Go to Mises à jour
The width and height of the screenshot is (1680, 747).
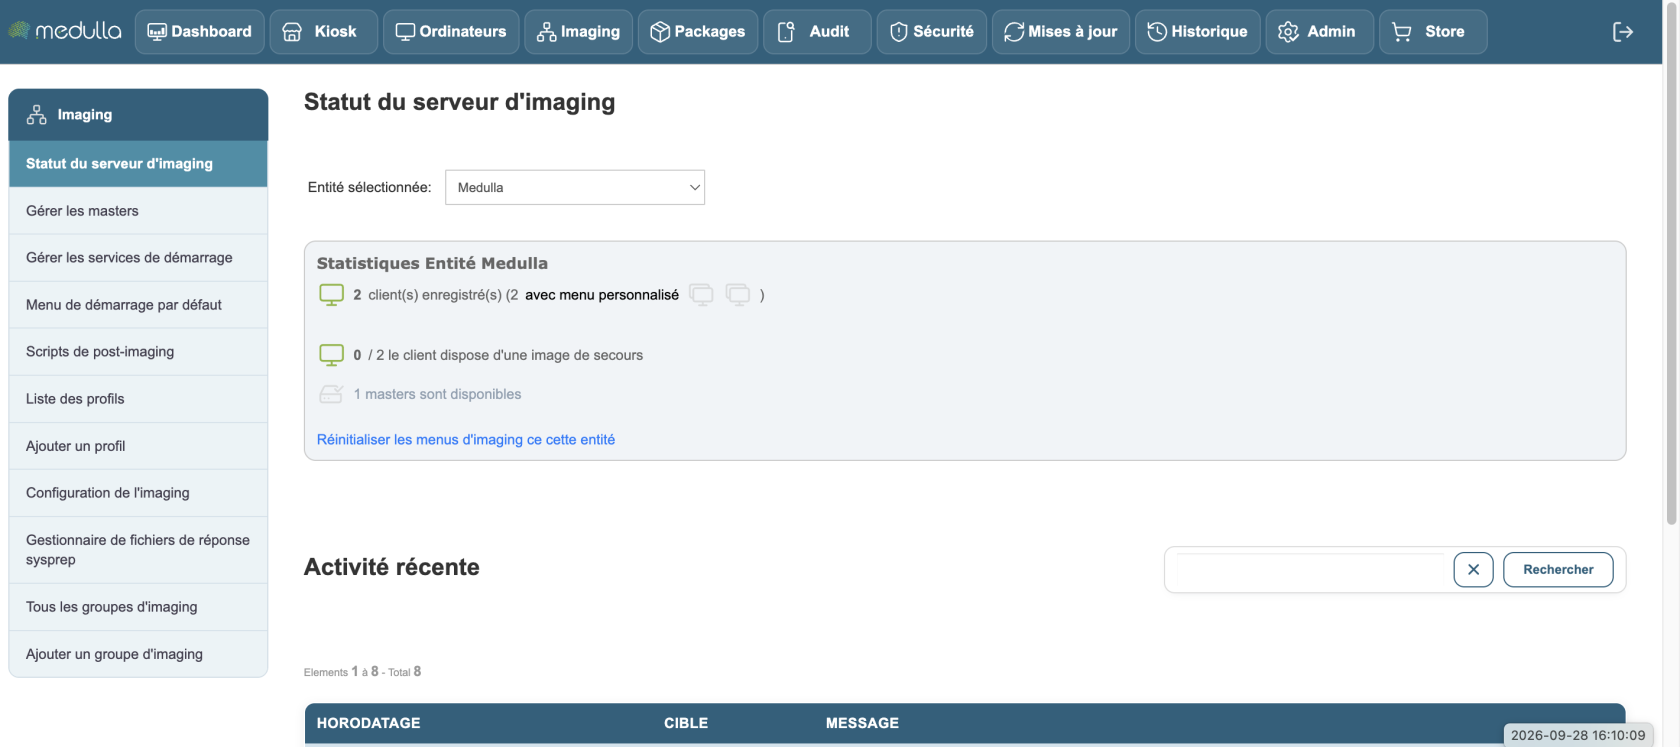tap(1061, 32)
